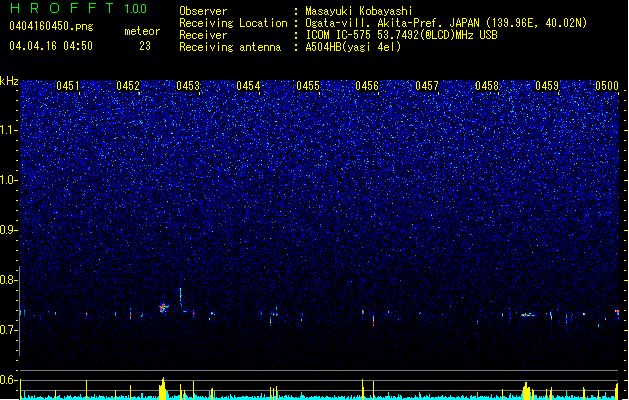Click the kHz axis unit label
The width and height of the screenshot is (629, 400).
click(9, 81)
